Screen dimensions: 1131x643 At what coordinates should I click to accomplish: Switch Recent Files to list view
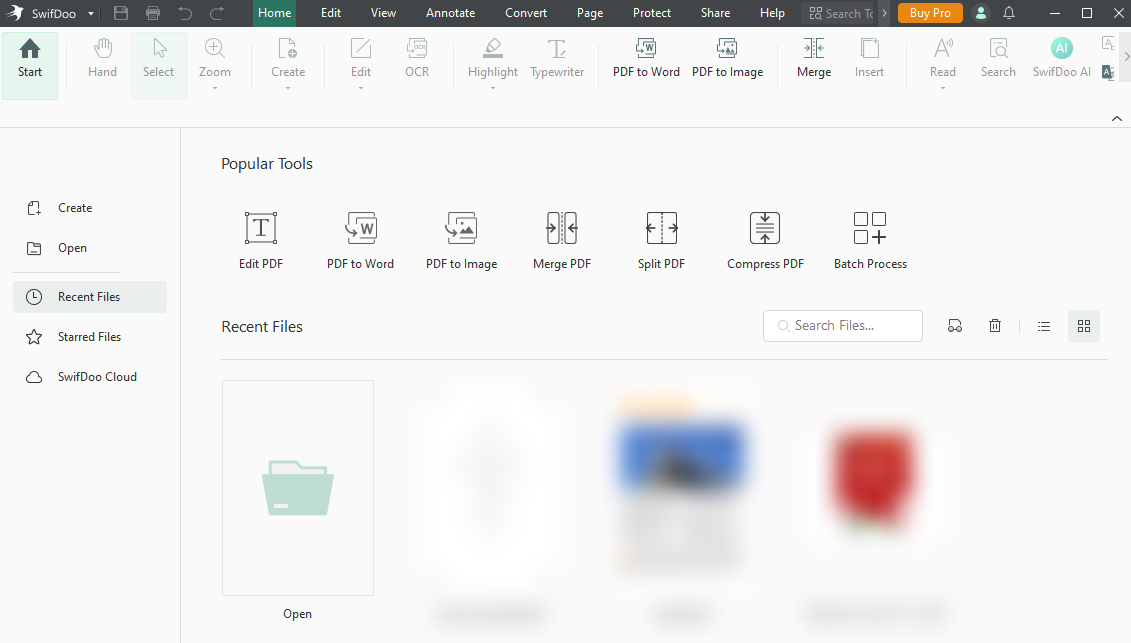[1044, 325]
